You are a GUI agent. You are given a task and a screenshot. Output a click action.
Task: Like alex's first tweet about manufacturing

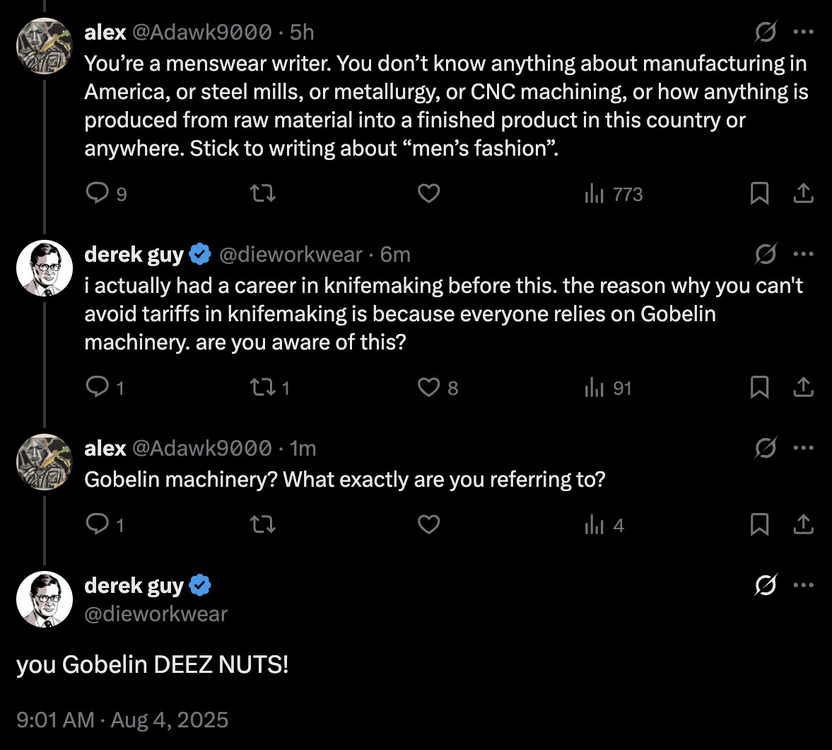click(x=429, y=193)
